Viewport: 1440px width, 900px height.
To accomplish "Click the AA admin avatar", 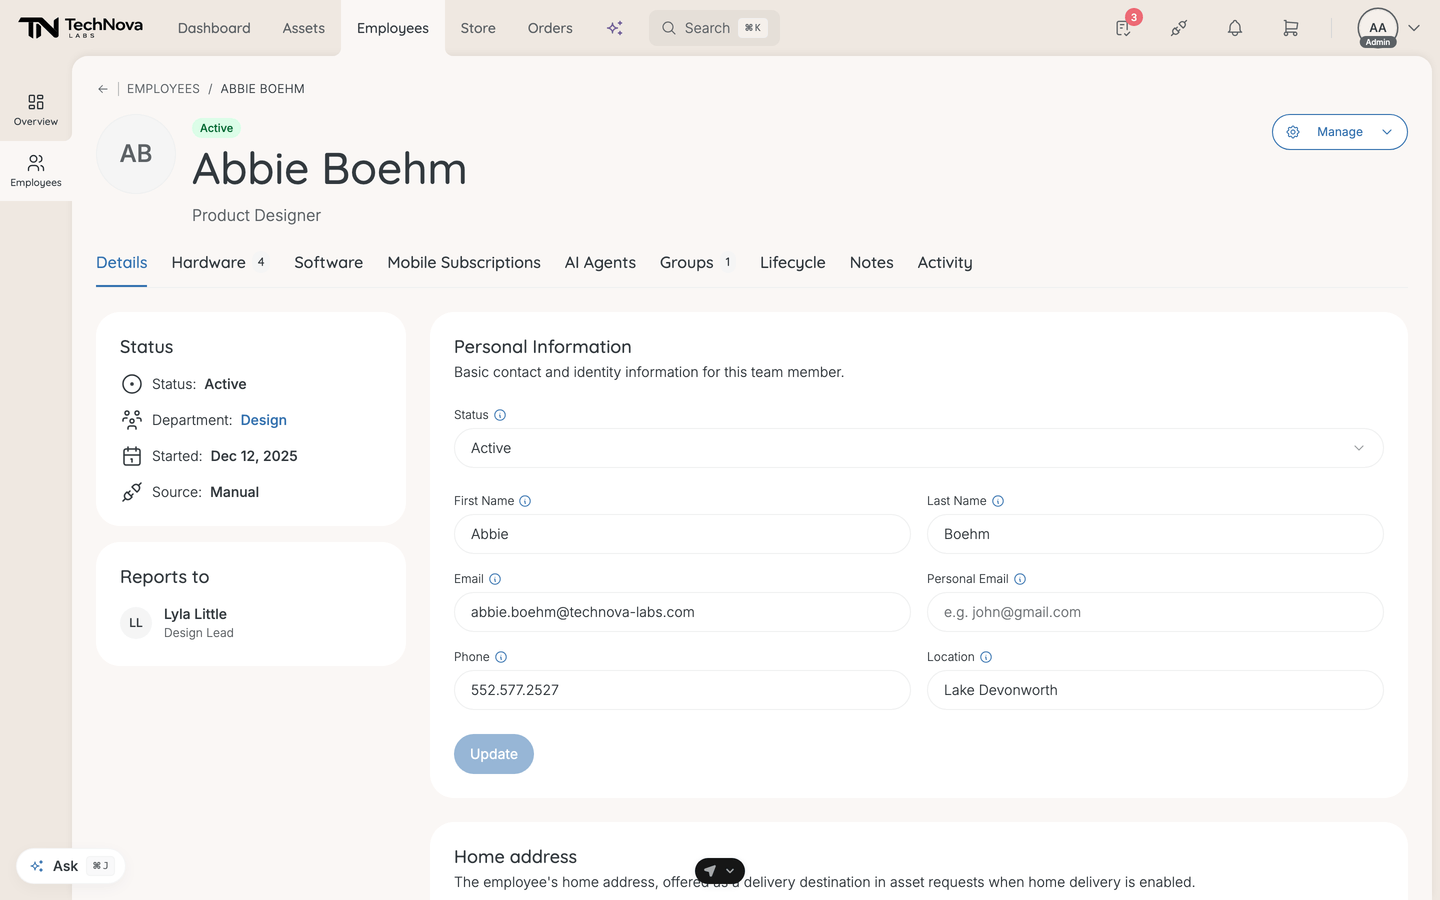I will pyautogui.click(x=1378, y=28).
